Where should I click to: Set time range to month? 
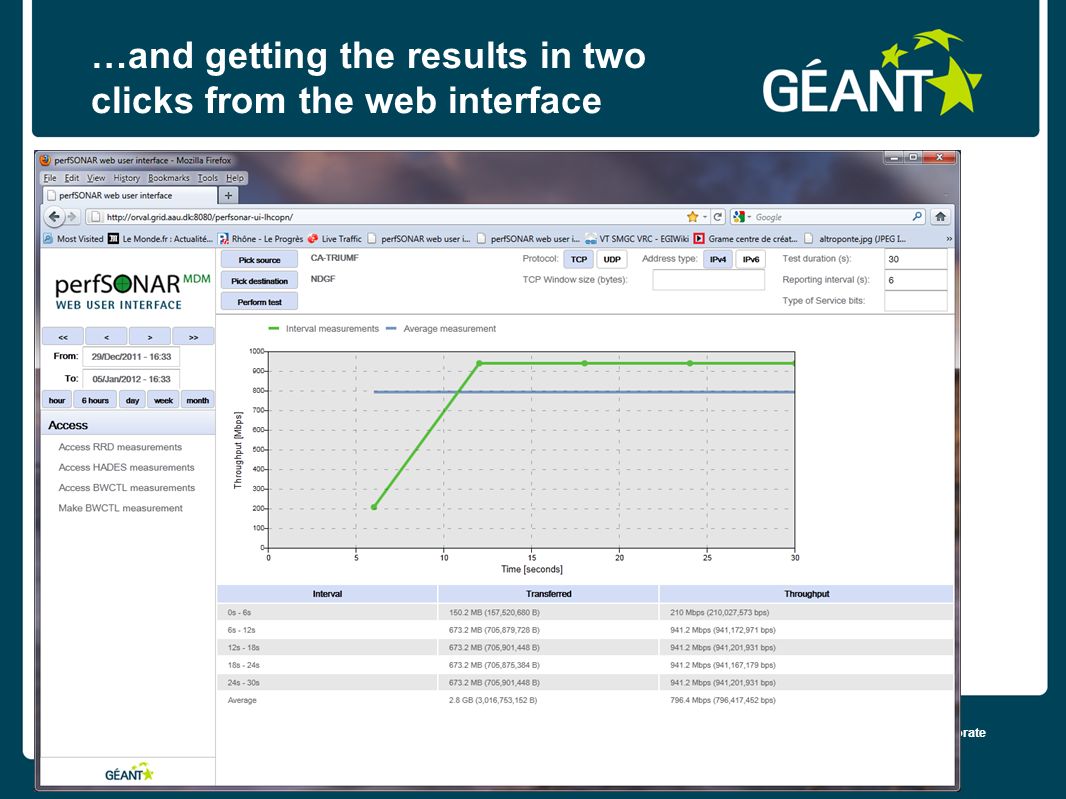[x=198, y=401]
